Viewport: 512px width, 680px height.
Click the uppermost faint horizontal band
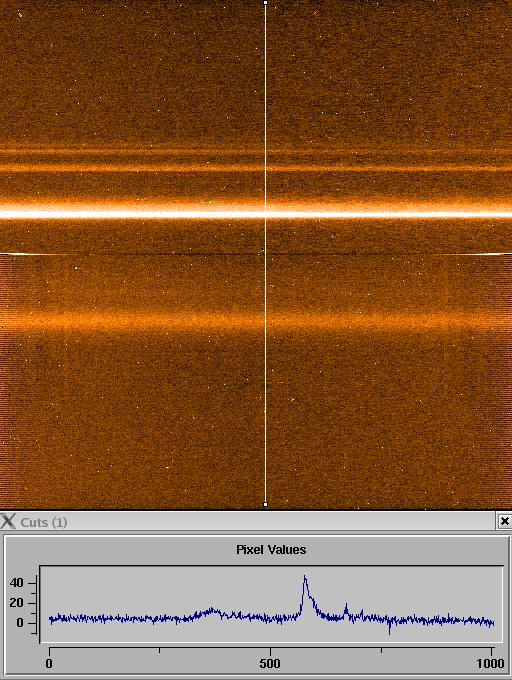(256, 152)
